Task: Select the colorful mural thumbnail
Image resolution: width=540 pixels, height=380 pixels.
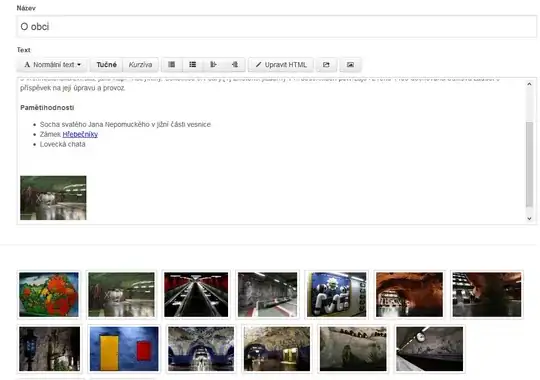Action: 49,295
